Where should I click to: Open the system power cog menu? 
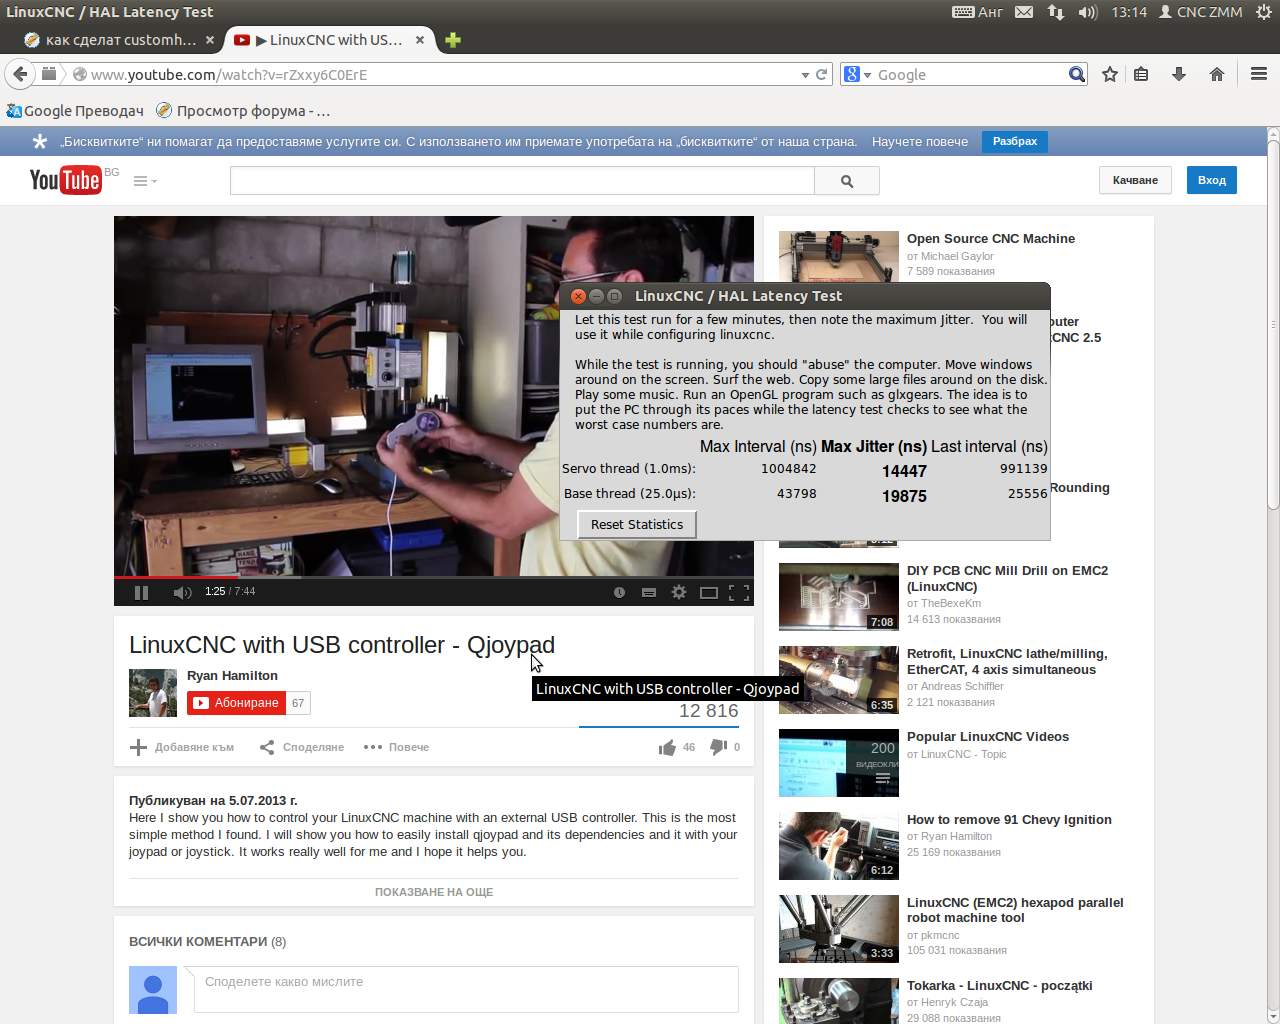tap(1264, 12)
